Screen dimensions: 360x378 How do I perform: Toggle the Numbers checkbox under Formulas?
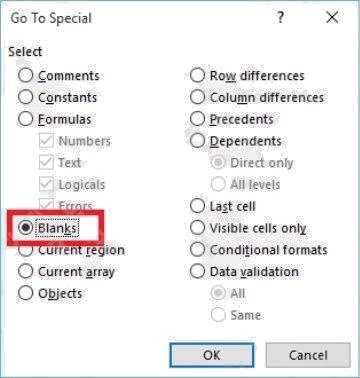click(46, 141)
